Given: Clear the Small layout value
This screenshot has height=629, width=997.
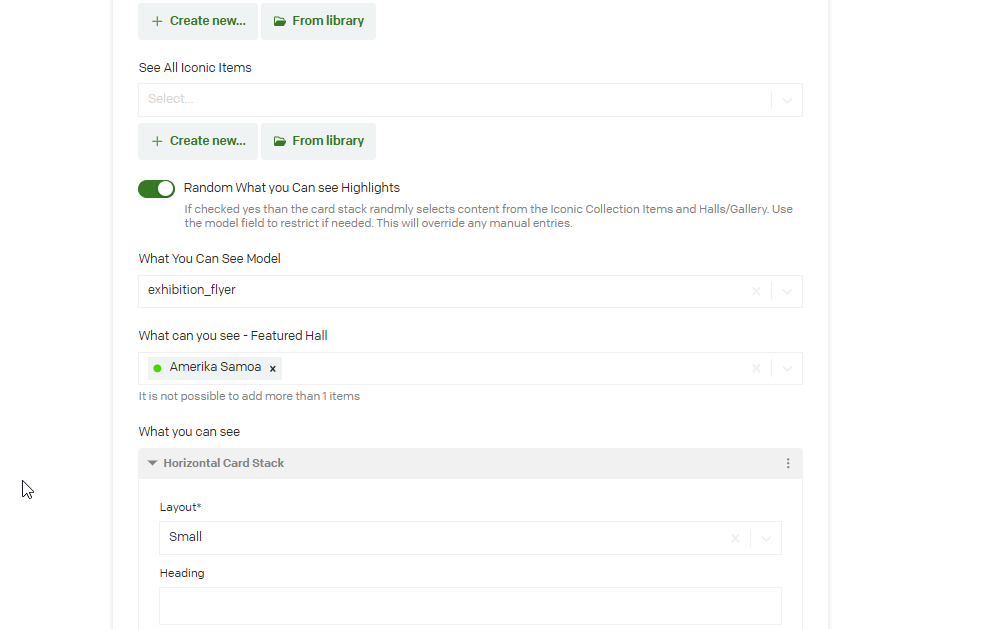Looking at the screenshot, I should pos(735,538).
